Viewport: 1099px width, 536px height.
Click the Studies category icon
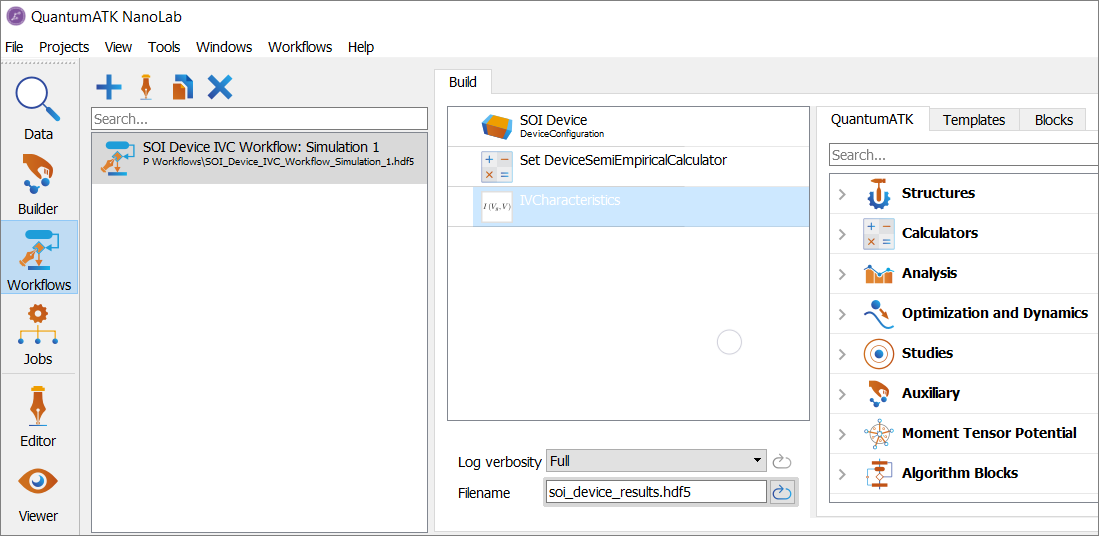(878, 353)
